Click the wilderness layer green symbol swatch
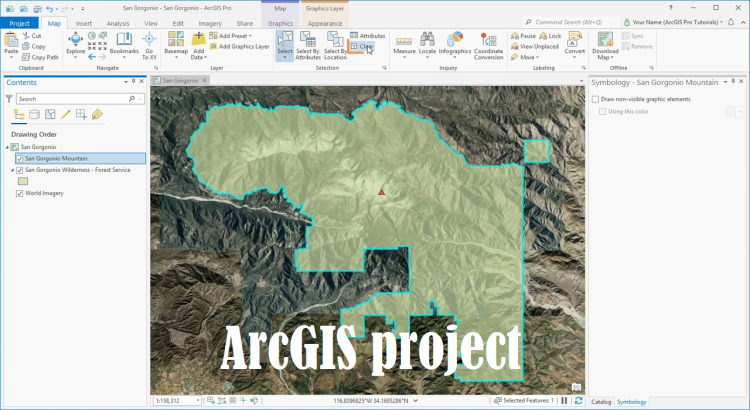 [22, 181]
